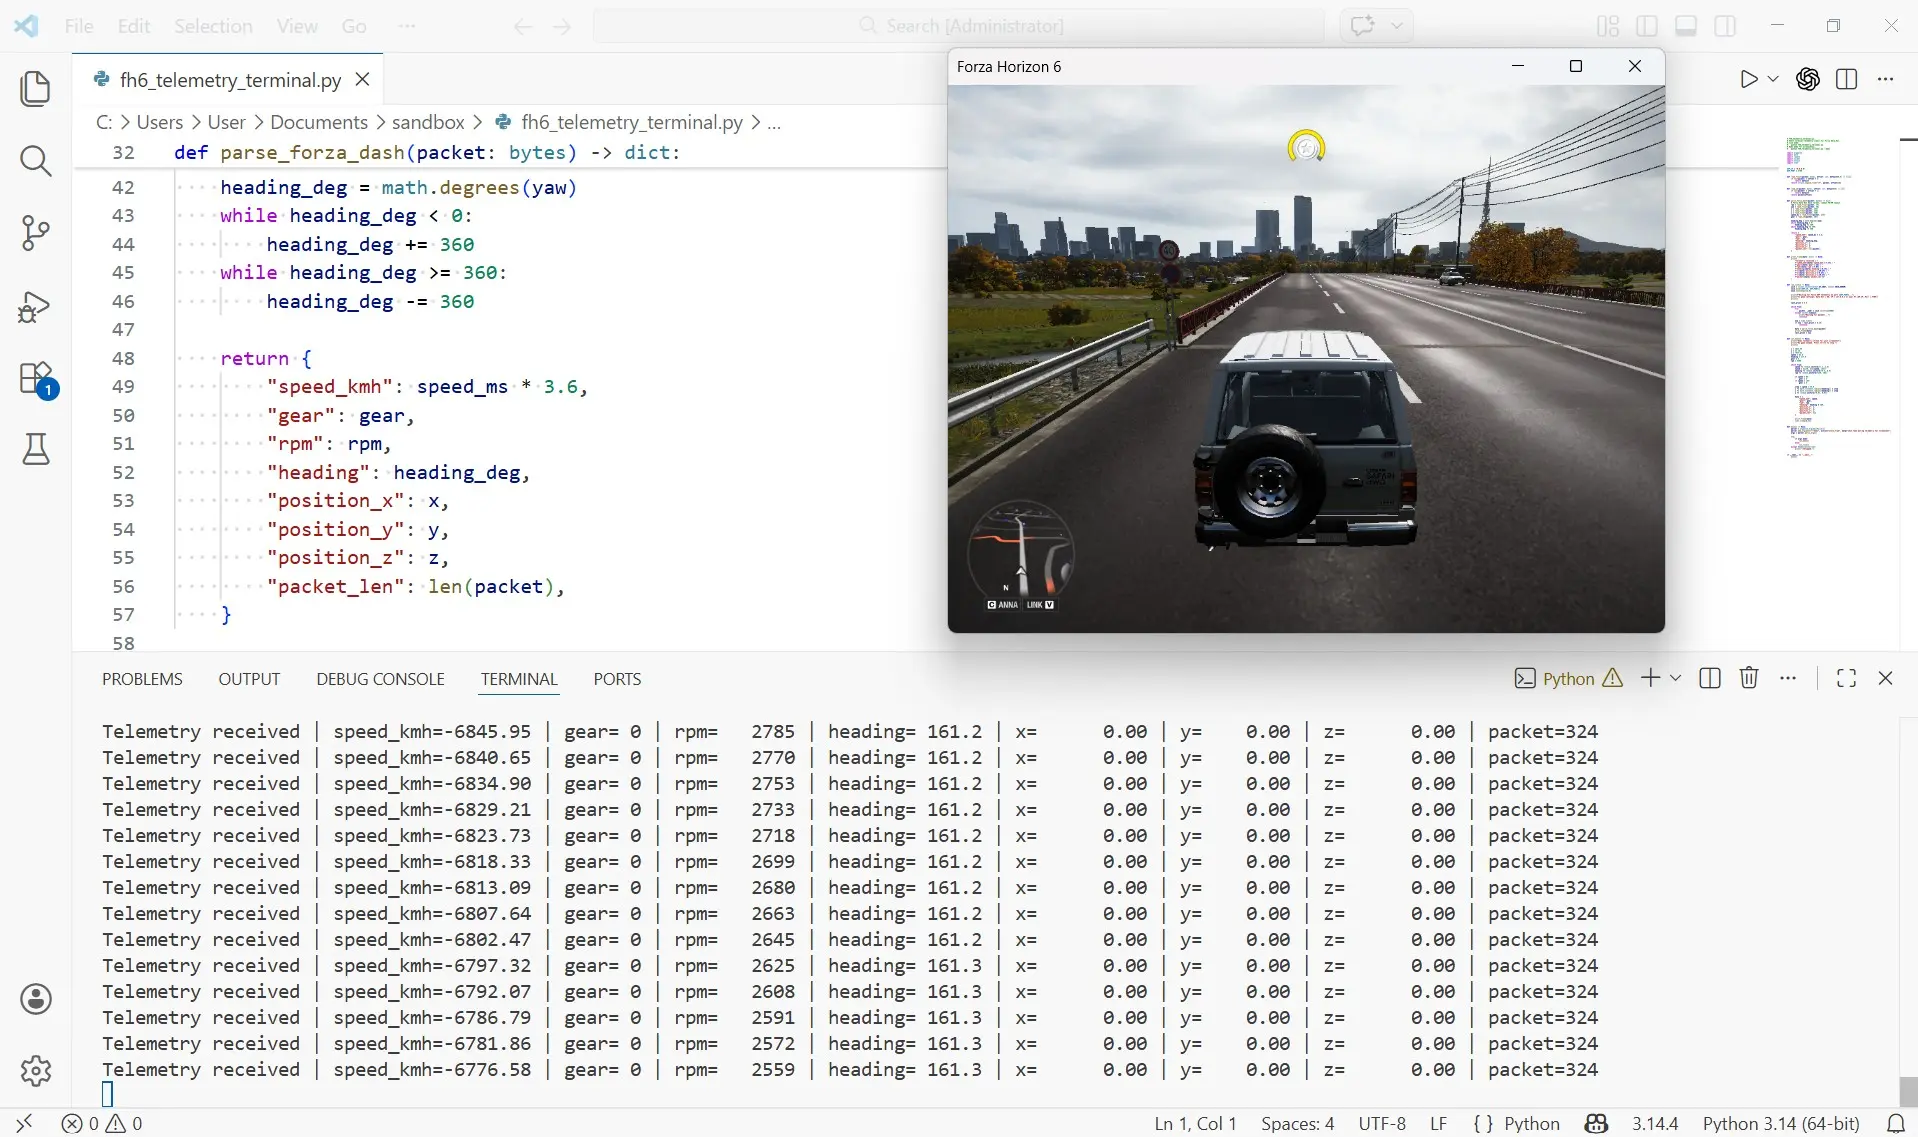Screen dimensions: 1918x1137
Task: Create a new terminal with plus
Action: click(x=1650, y=678)
